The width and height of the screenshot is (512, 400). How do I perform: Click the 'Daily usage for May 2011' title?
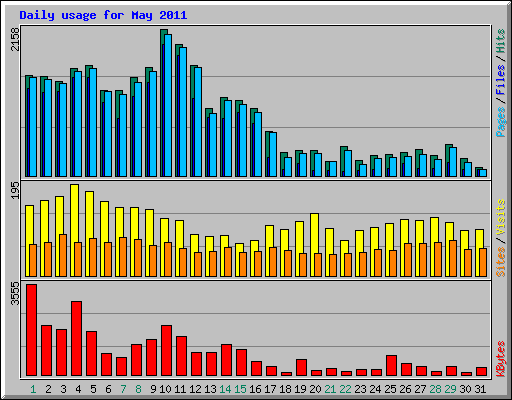[103, 15]
